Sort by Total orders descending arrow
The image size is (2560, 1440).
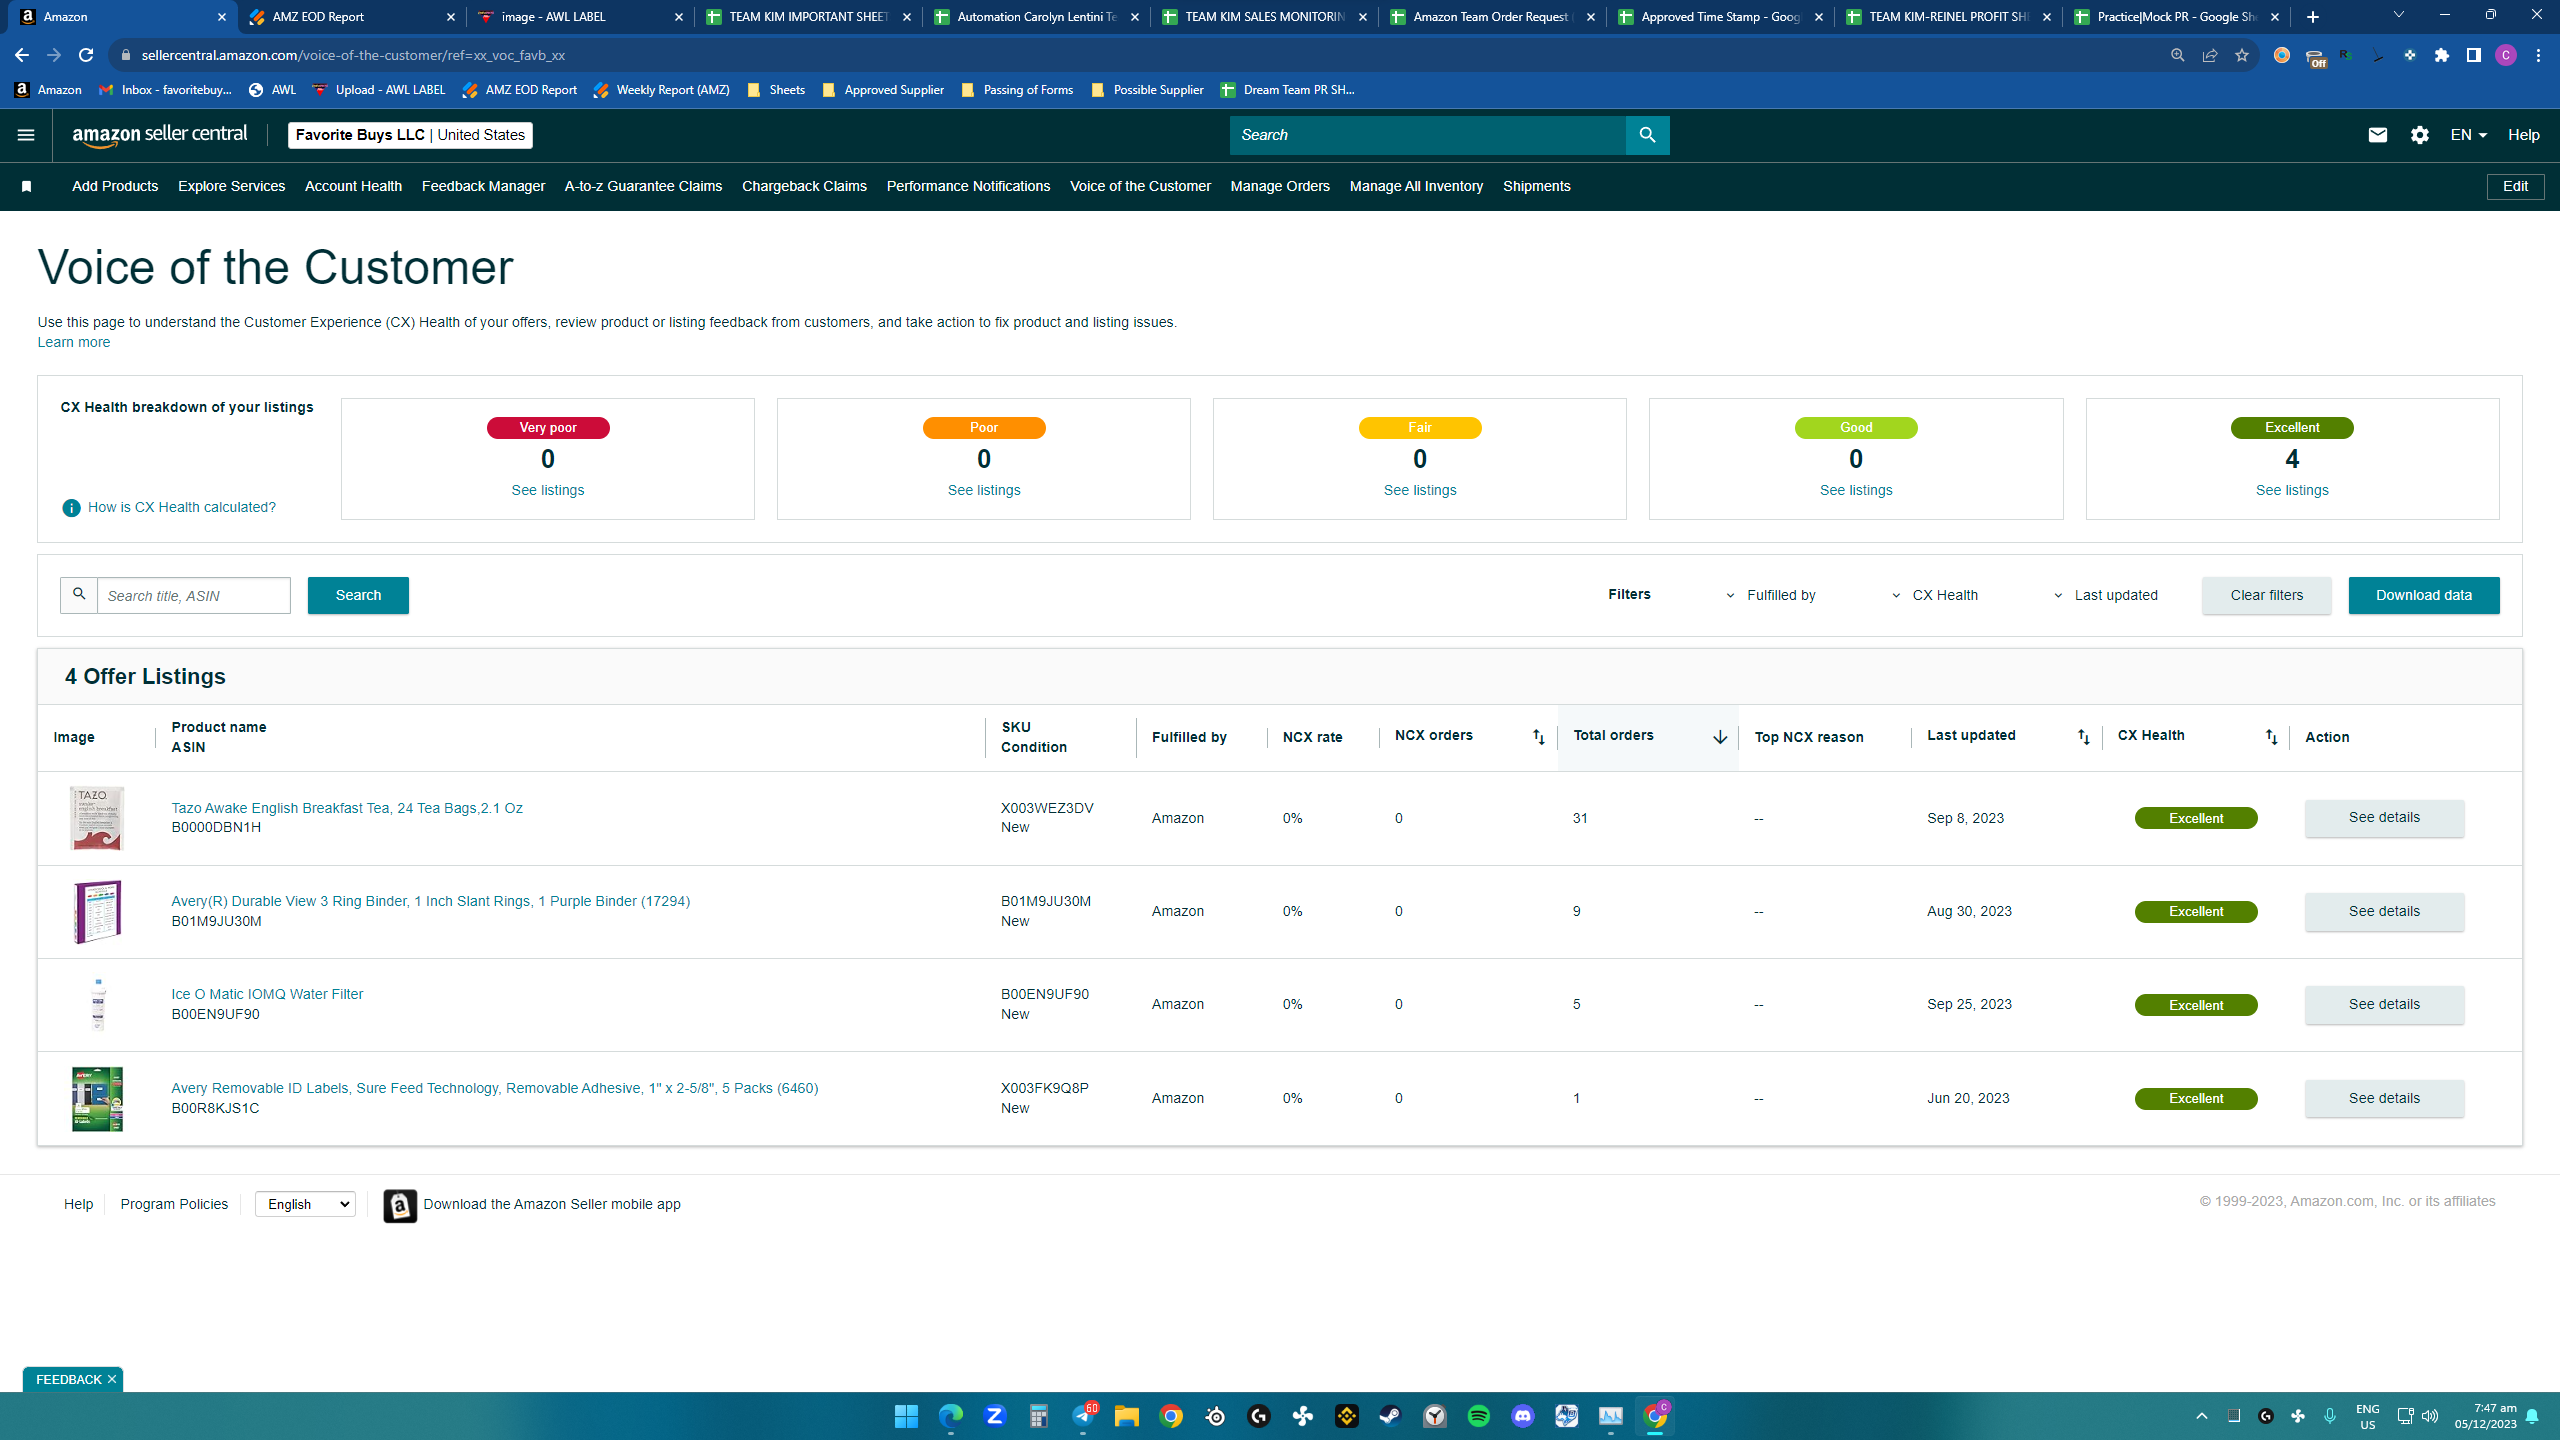pos(1719,737)
